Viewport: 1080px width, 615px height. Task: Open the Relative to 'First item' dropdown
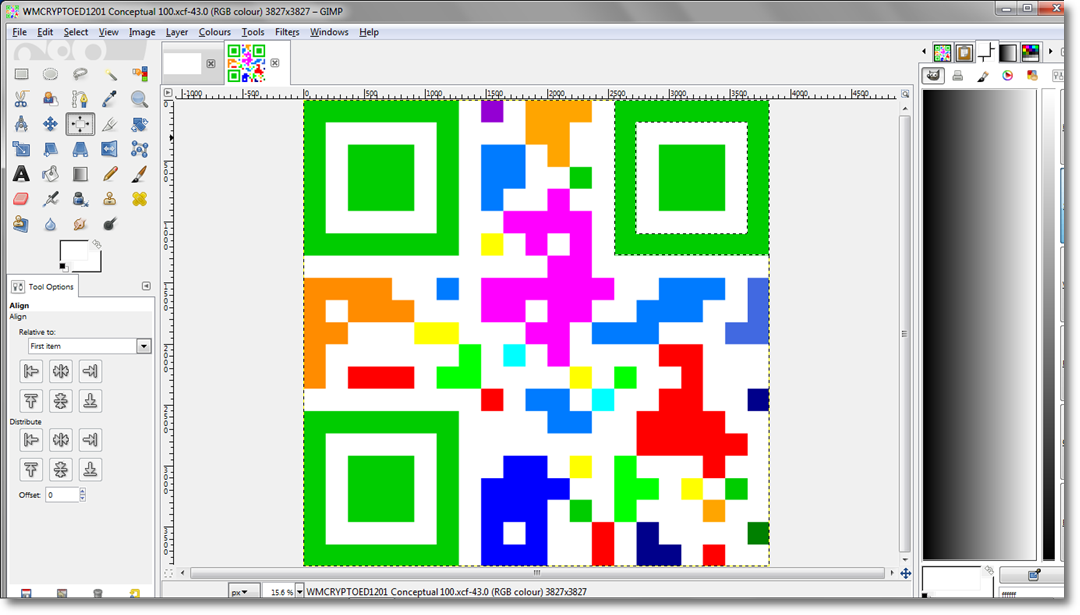pos(90,346)
